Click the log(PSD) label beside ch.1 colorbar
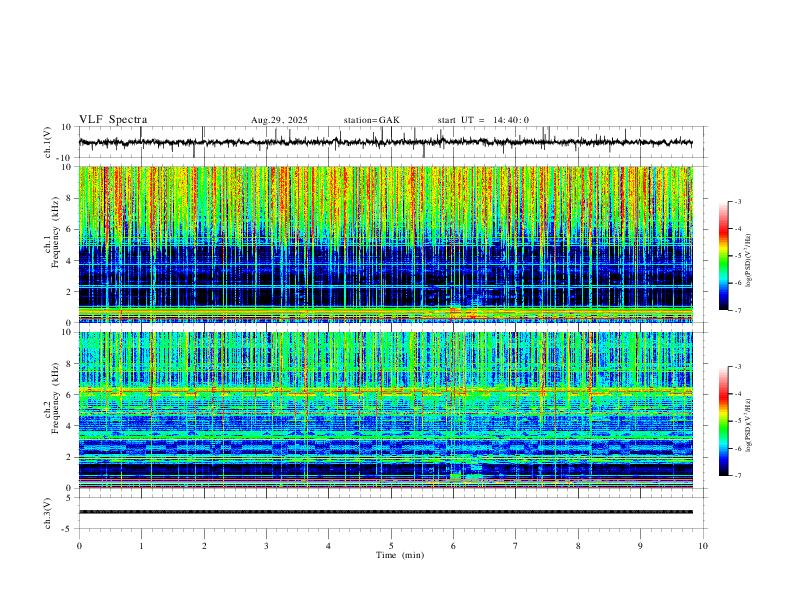This screenshot has height=612, width=792. tap(749, 260)
